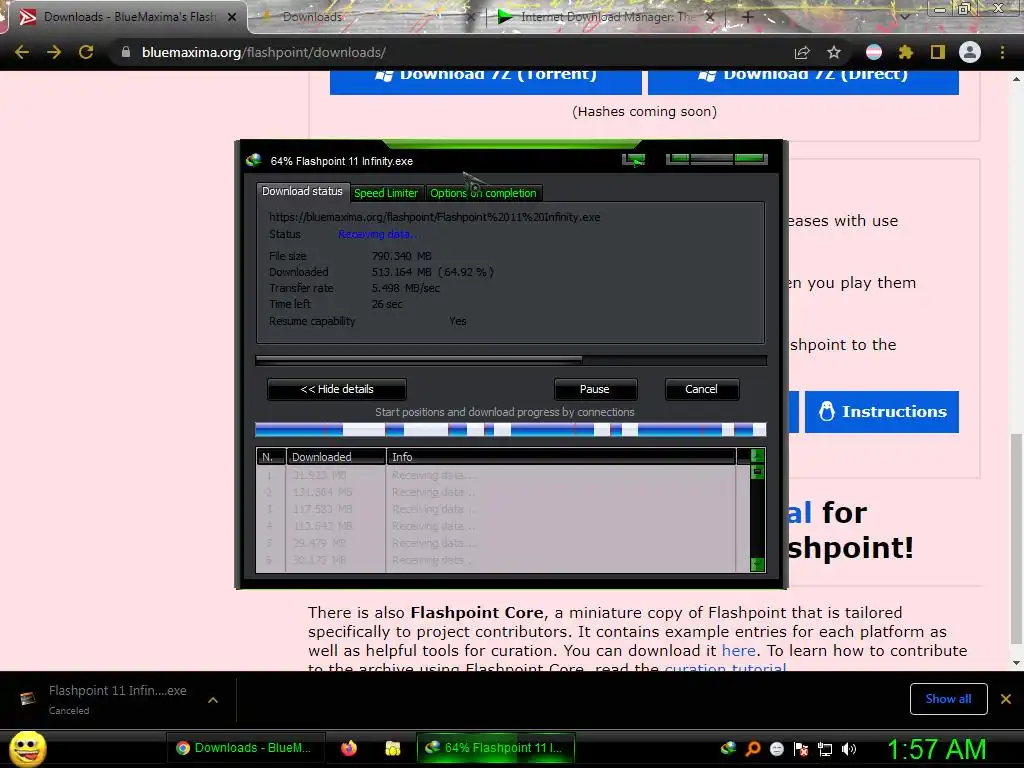The width and height of the screenshot is (1024, 768).
Task: Open the tab search dropdown chevron
Action: click(x=904, y=17)
